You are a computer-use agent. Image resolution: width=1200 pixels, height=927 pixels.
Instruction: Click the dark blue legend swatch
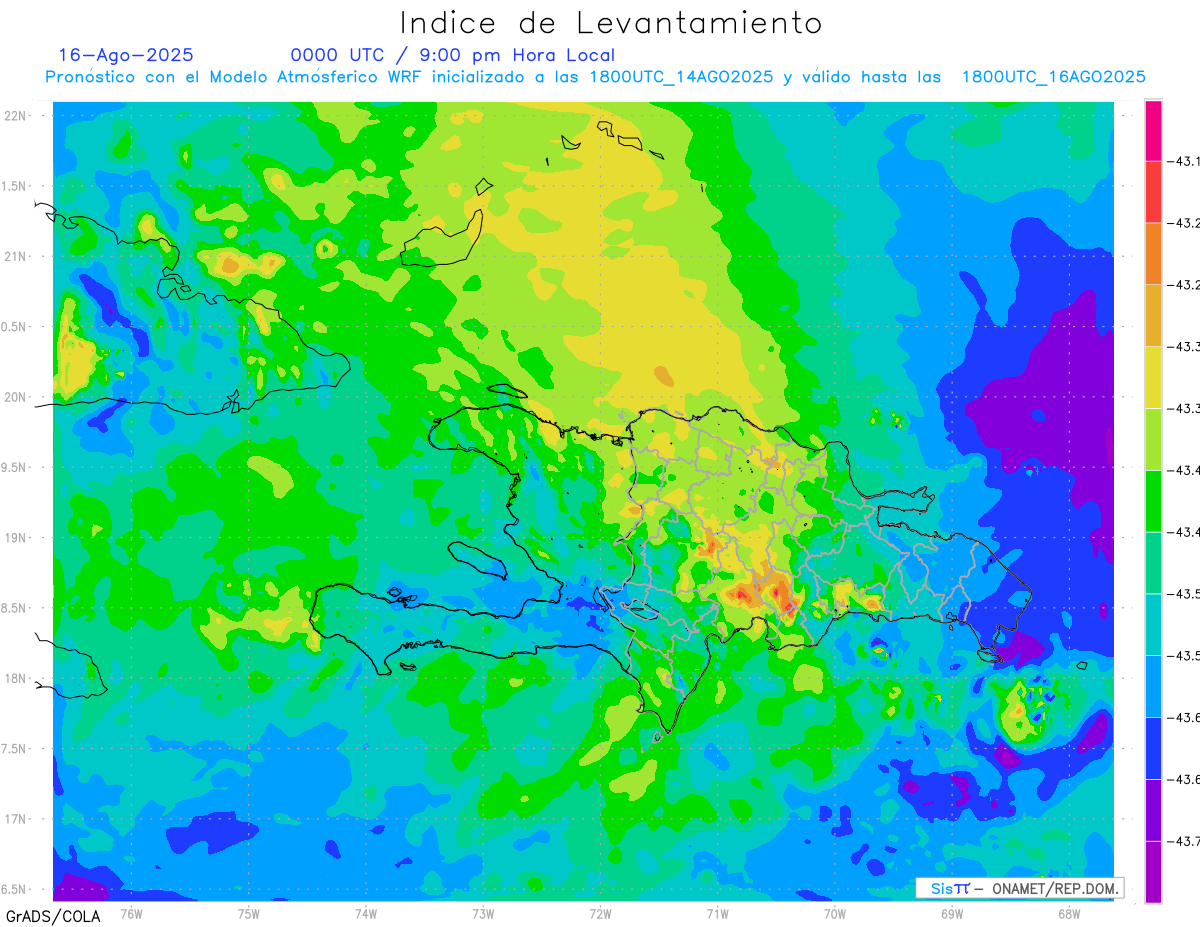click(1153, 748)
